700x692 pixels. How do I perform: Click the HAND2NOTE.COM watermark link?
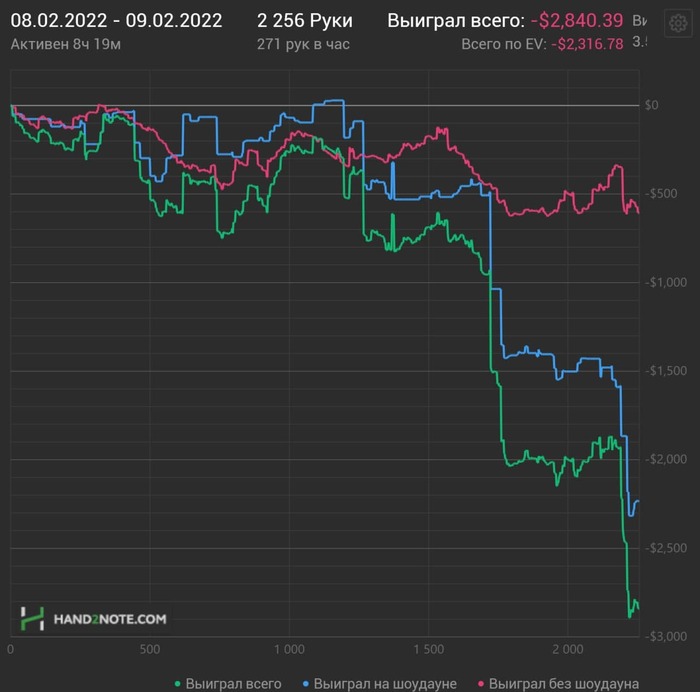pos(110,619)
